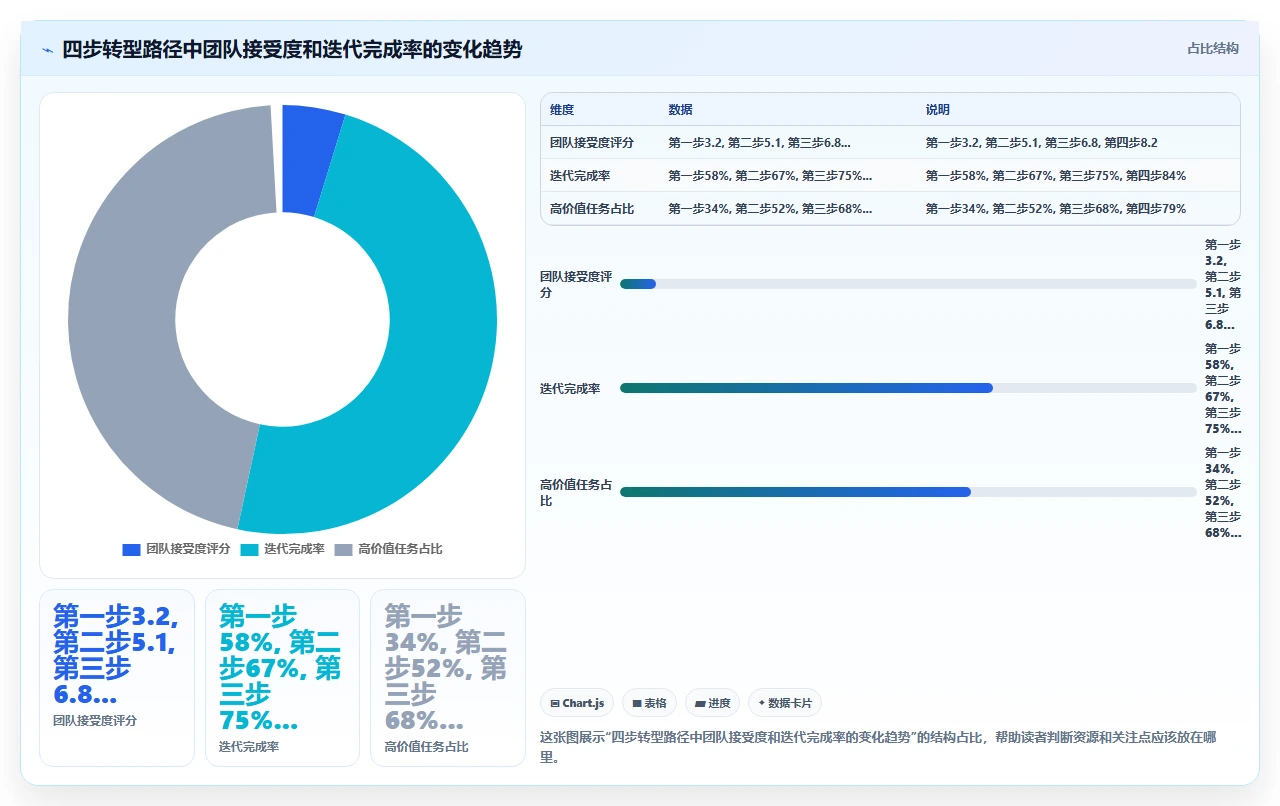Toggle the 高价值任务占比 legend swatch
The image size is (1280, 806).
pos(343,549)
